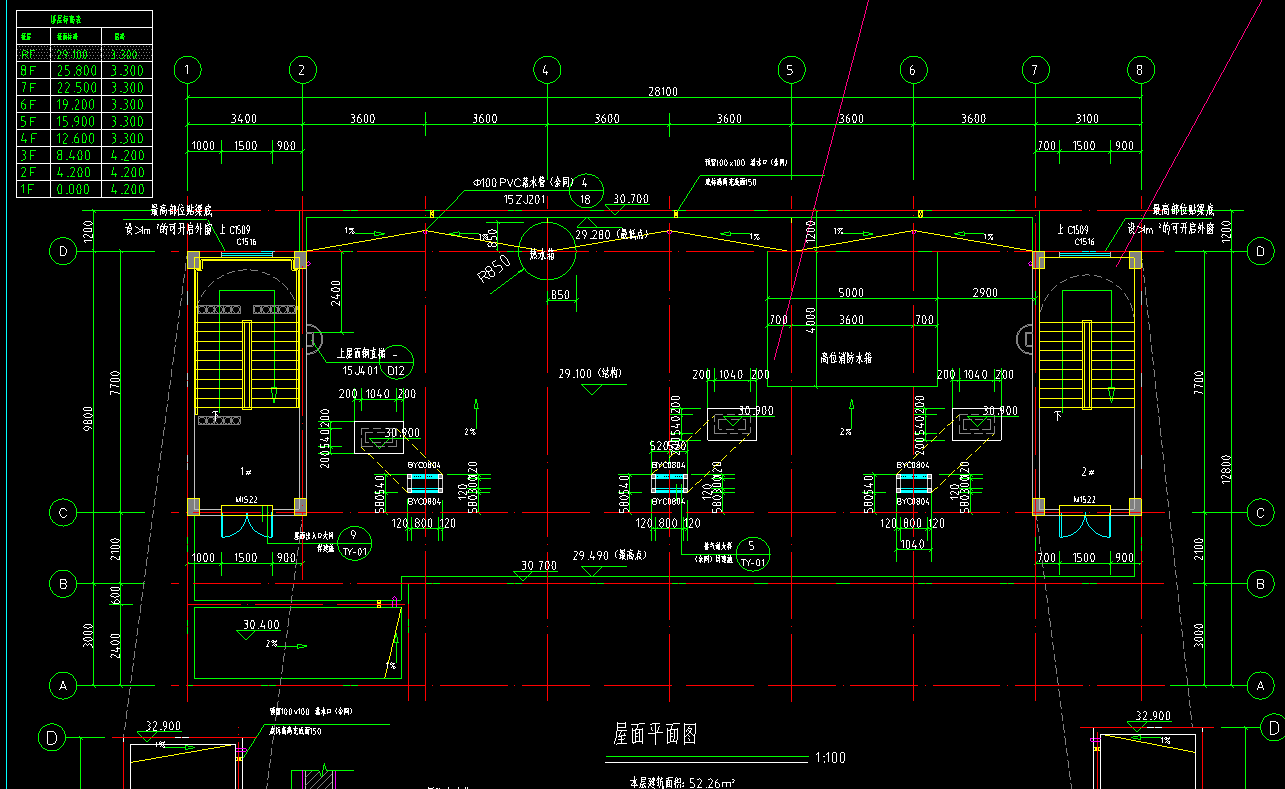Image resolution: width=1285 pixels, height=789 pixels.
Task: Select the TY-01 detail callout numbered 5
Action: click(x=753, y=554)
